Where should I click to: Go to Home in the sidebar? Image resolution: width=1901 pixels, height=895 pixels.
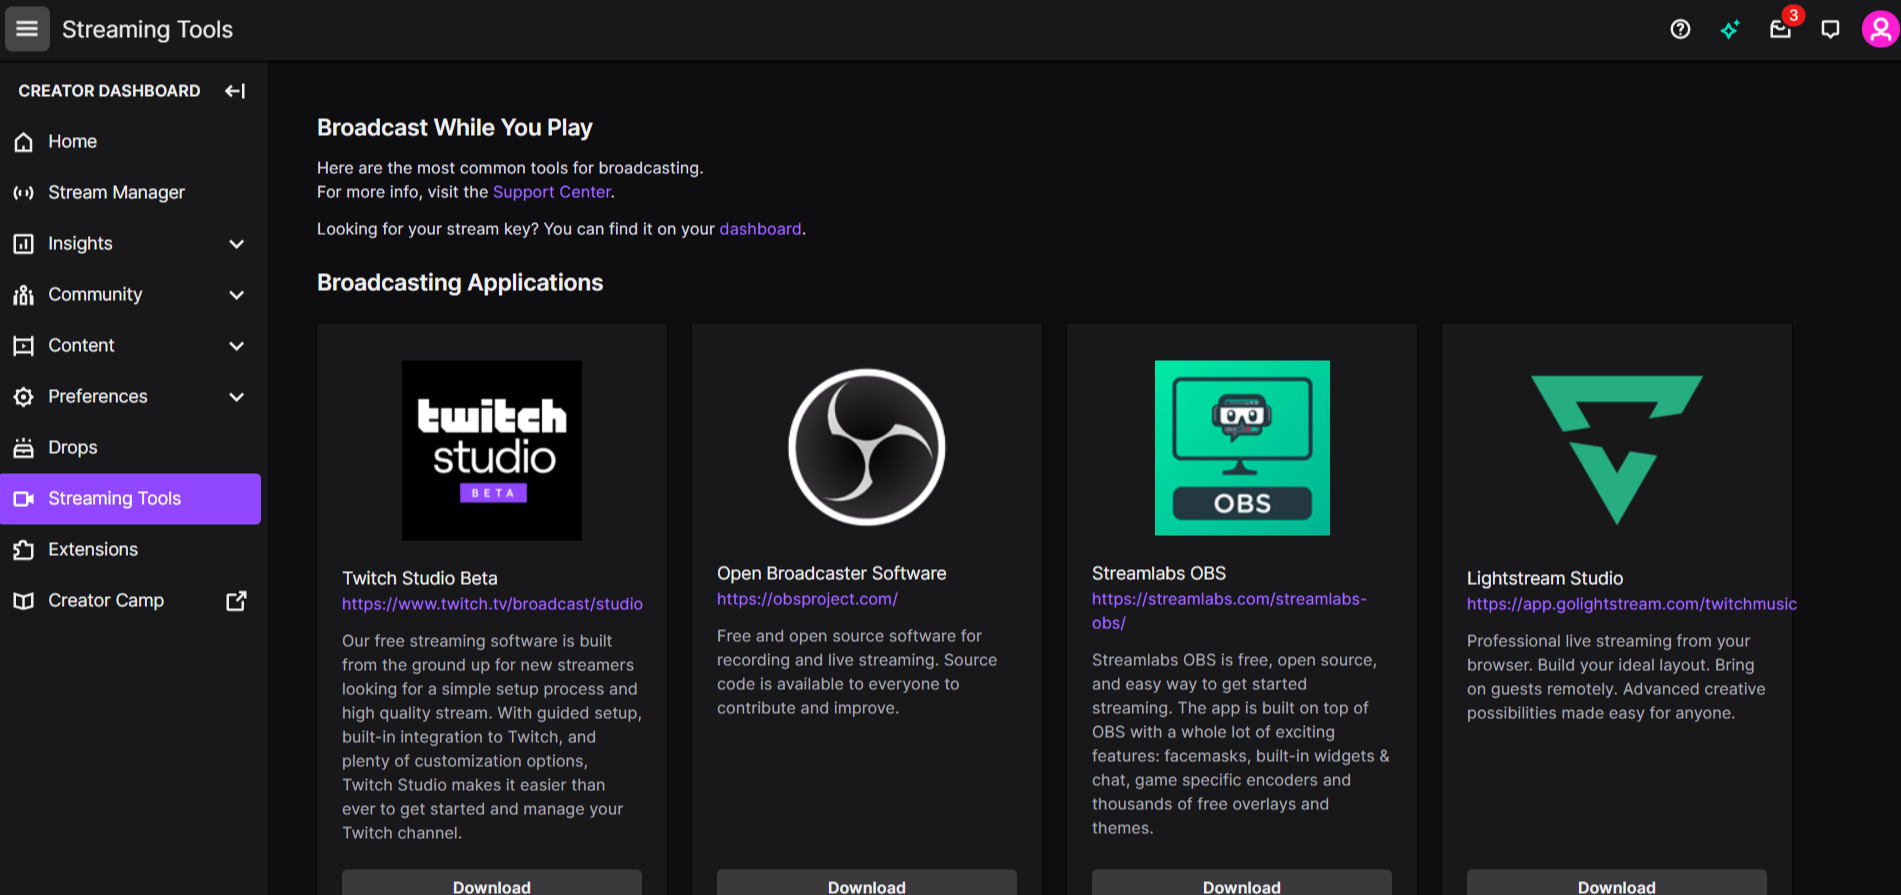[x=131, y=142]
